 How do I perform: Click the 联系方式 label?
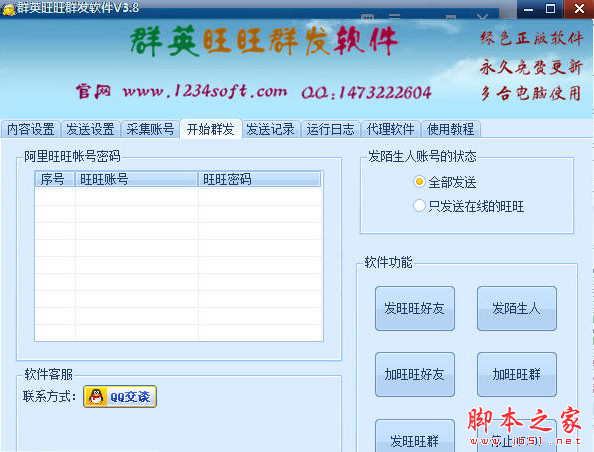[49, 397]
